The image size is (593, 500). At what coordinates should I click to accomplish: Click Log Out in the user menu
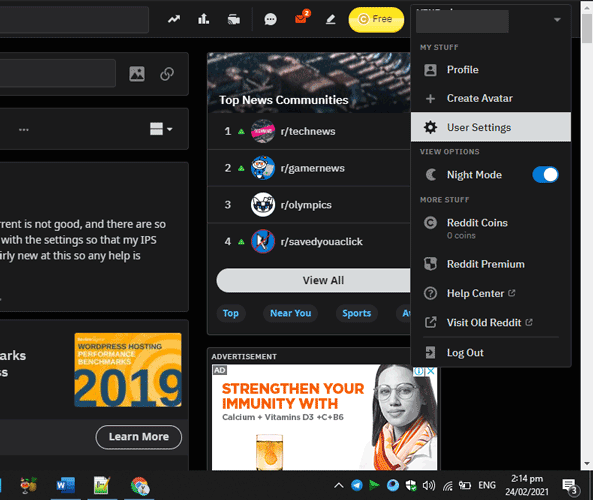click(491, 352)
